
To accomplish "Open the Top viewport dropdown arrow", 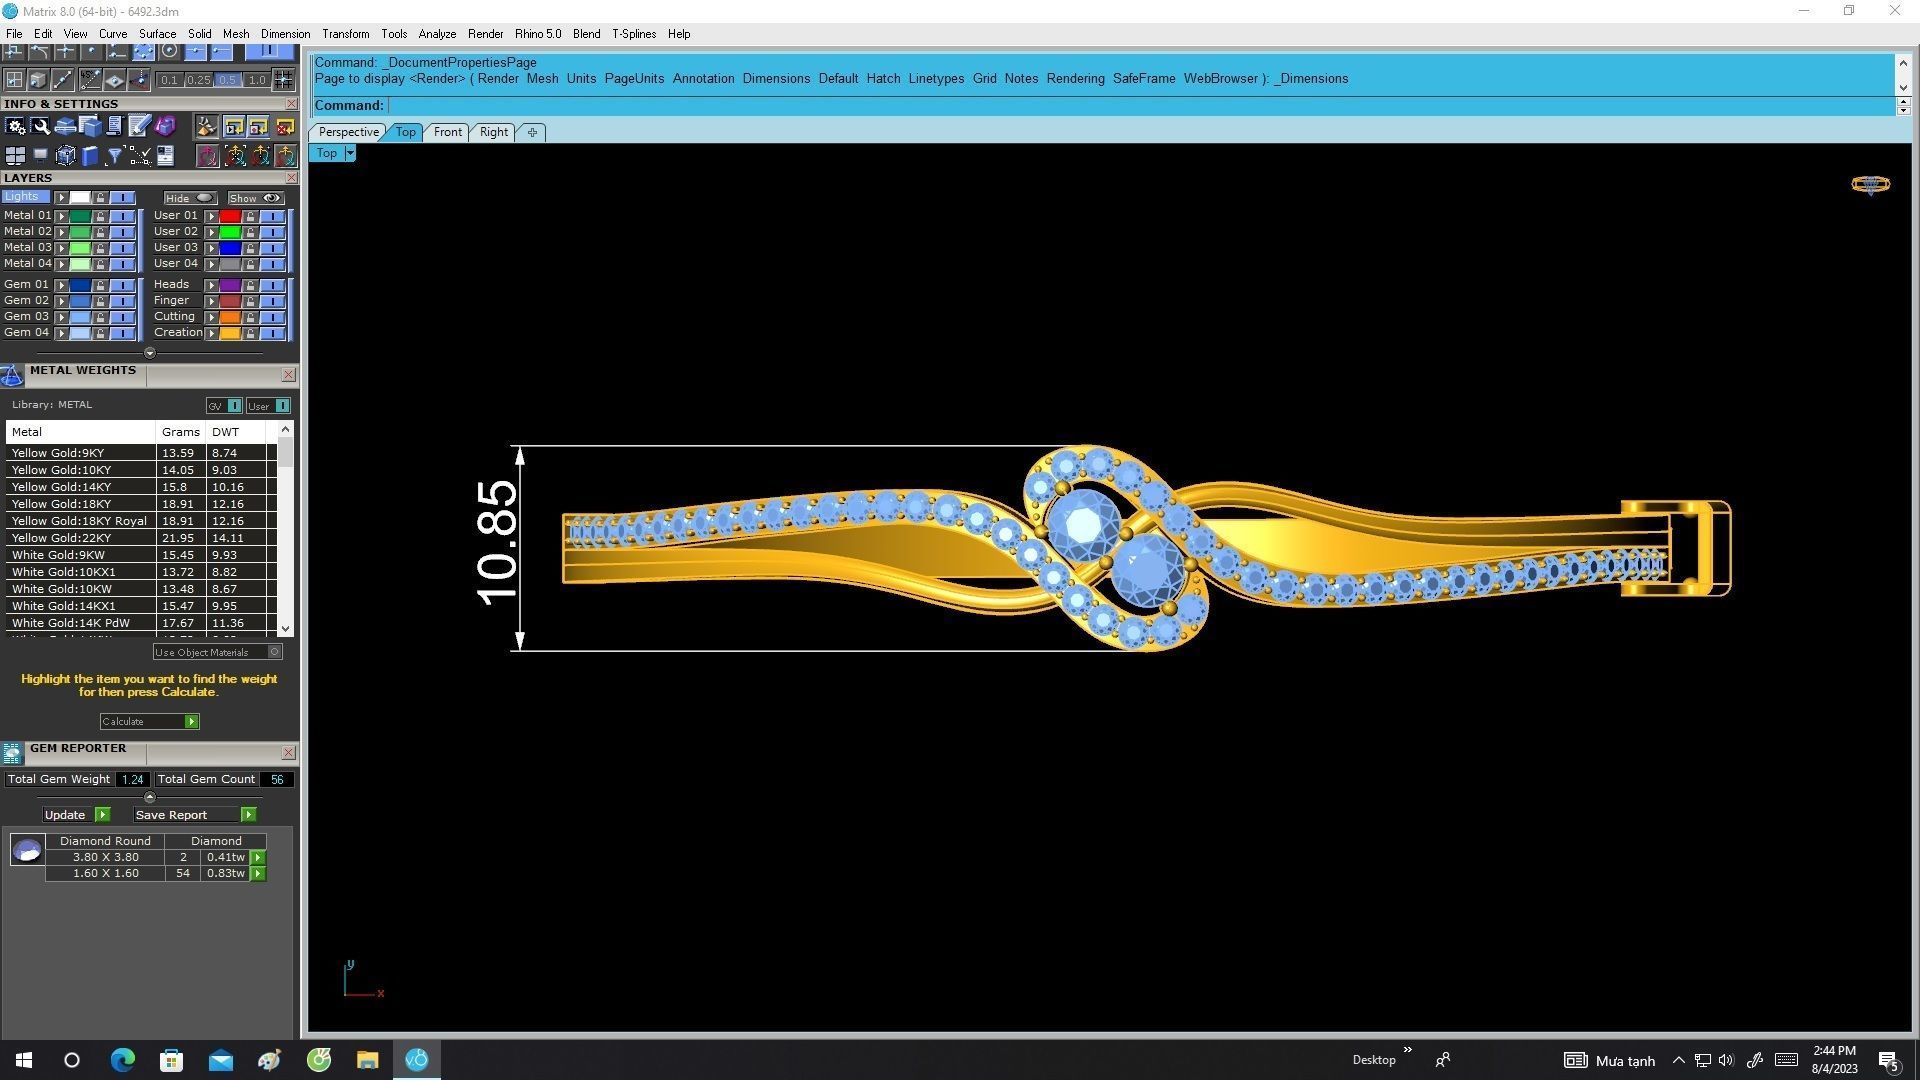I will point(350,153).
